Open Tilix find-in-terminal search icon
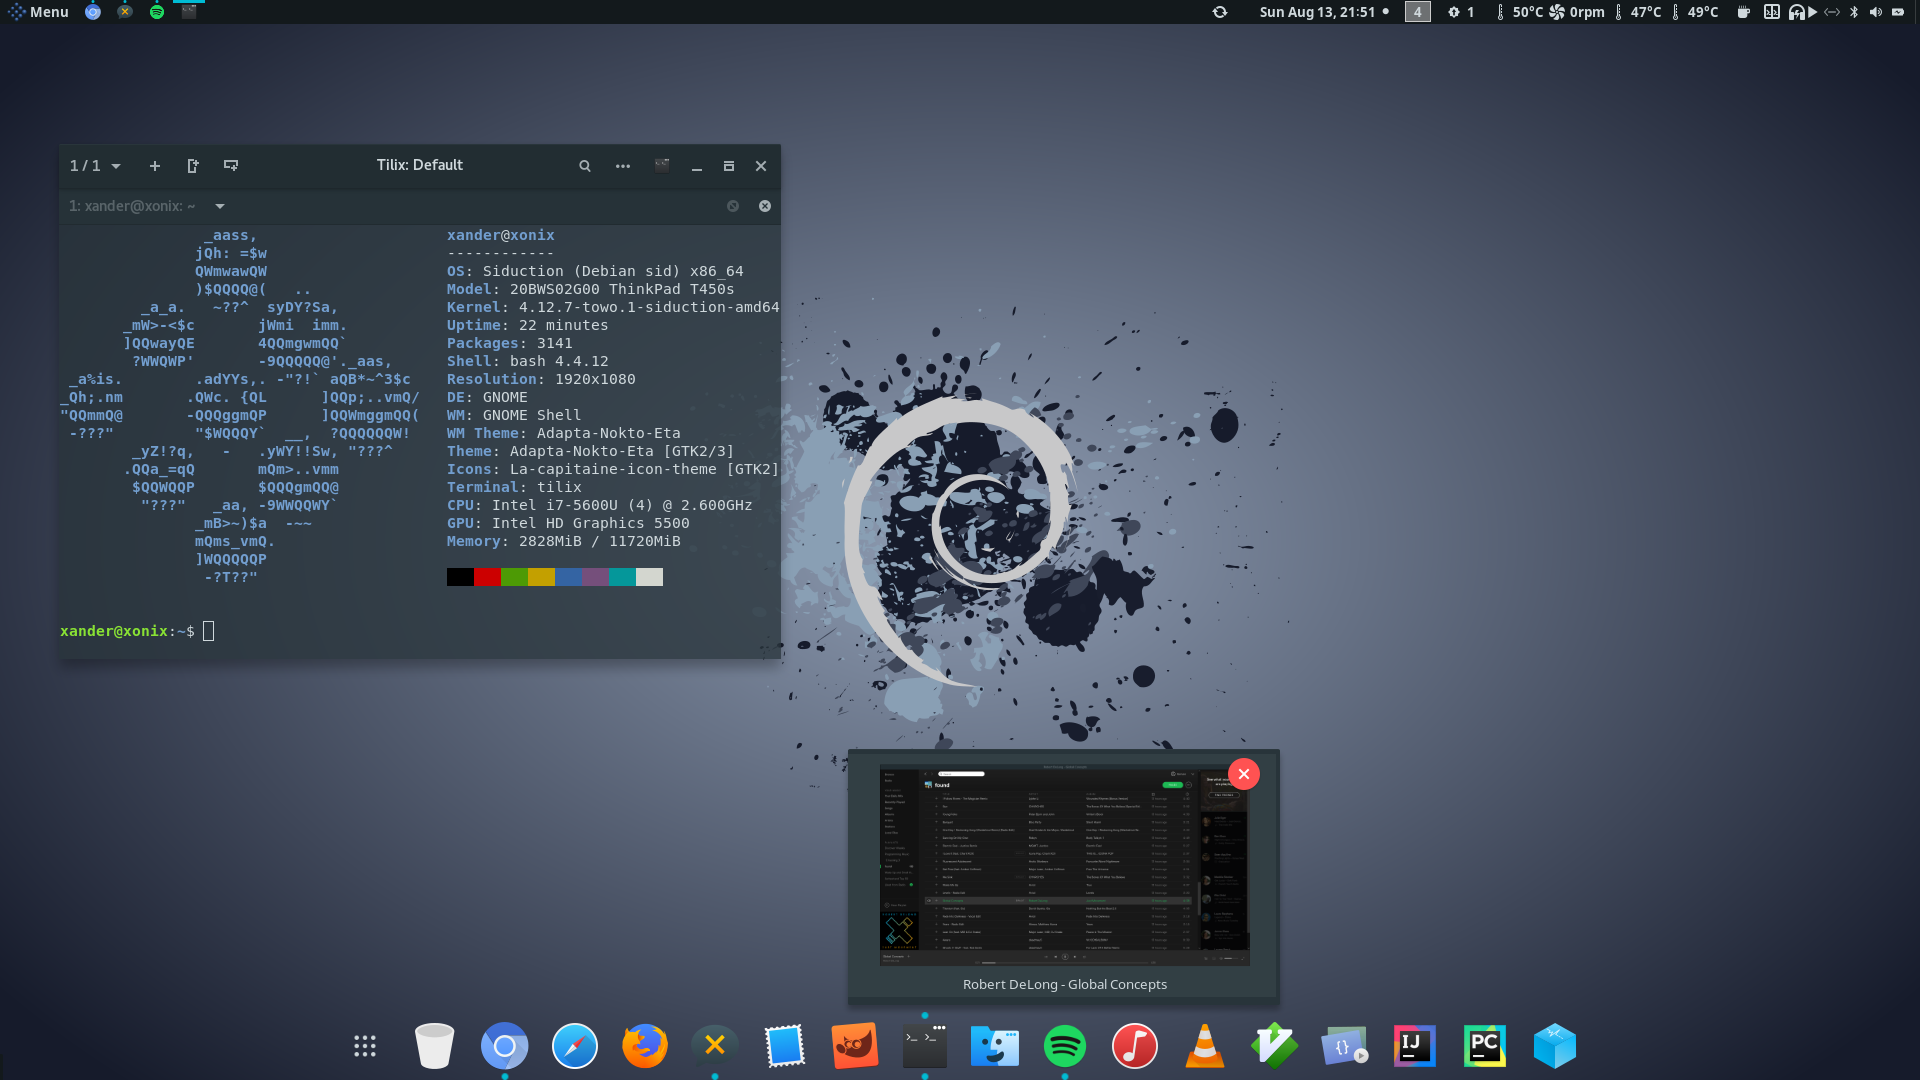 585,166
